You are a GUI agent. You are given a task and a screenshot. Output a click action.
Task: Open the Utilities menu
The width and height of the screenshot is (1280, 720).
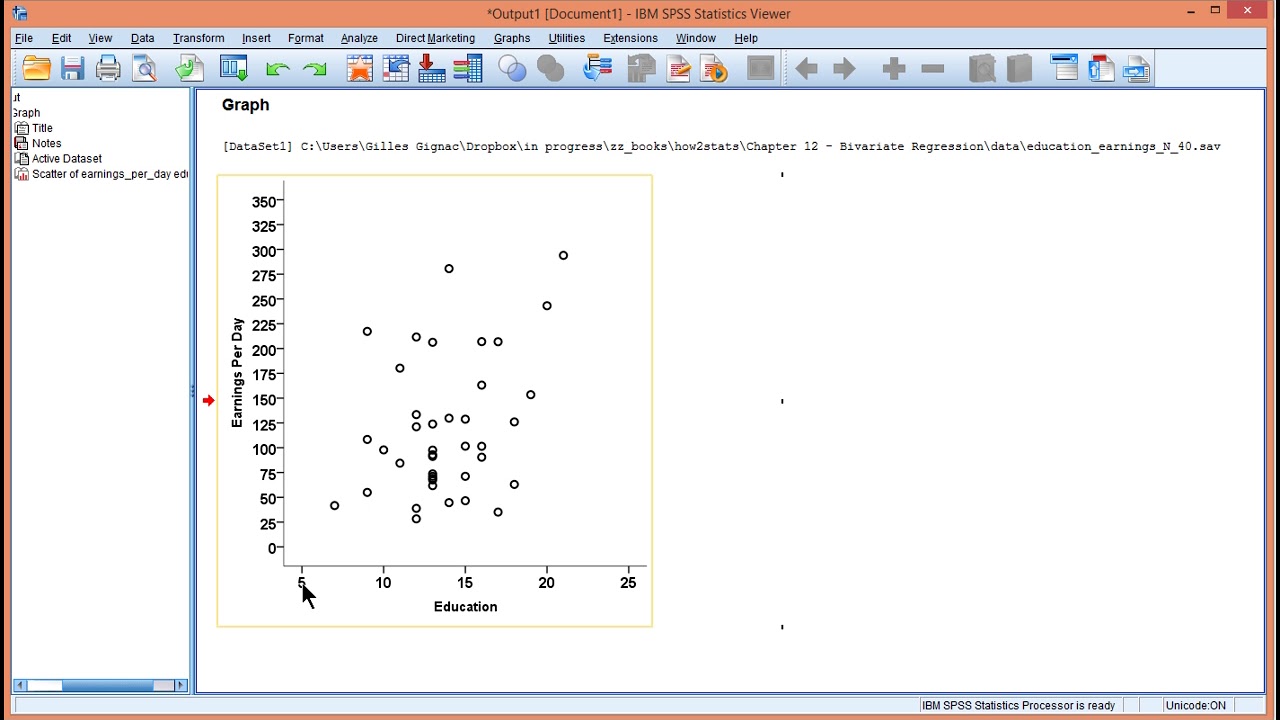pos(566,38)
